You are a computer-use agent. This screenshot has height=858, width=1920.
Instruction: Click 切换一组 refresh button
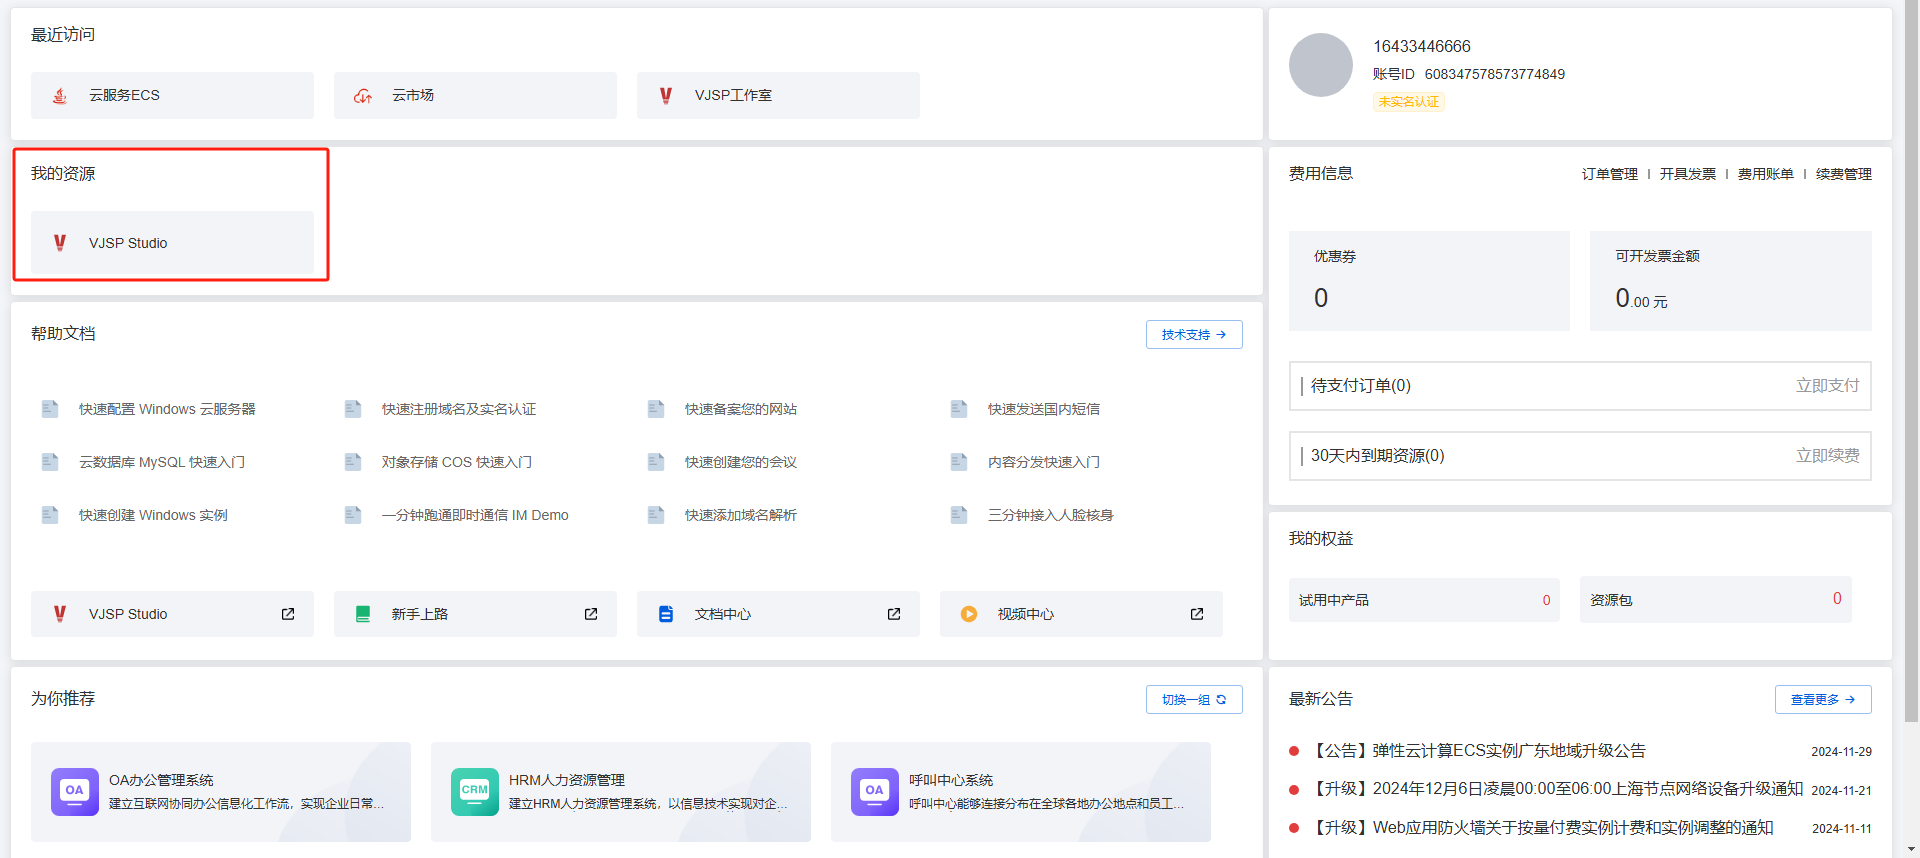[x=1194, y=700]
